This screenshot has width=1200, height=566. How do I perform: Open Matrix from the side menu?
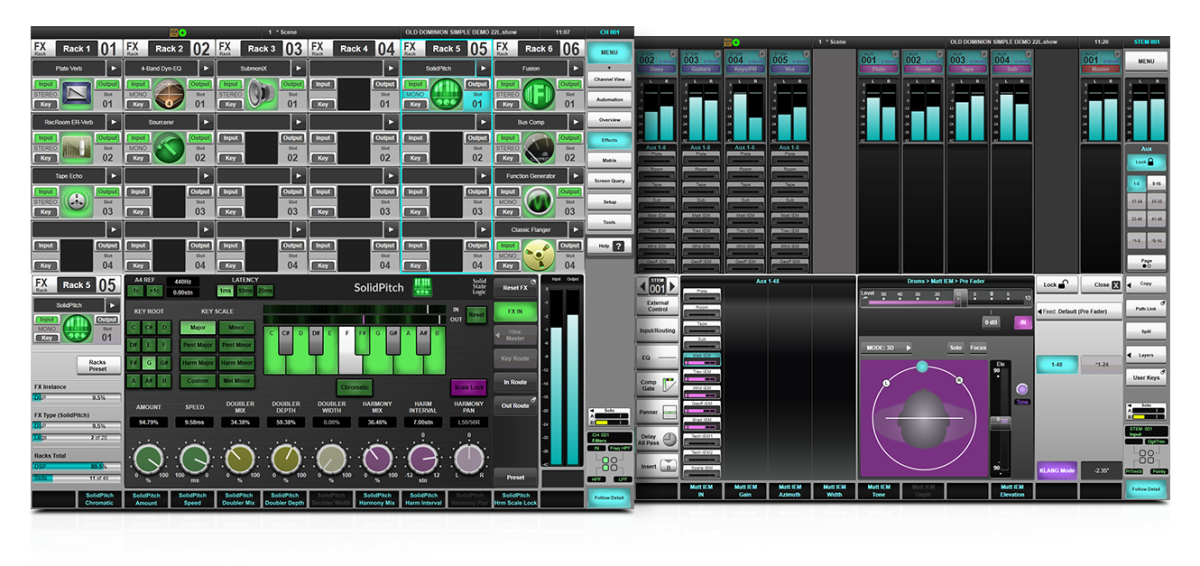tap(609, 160)
